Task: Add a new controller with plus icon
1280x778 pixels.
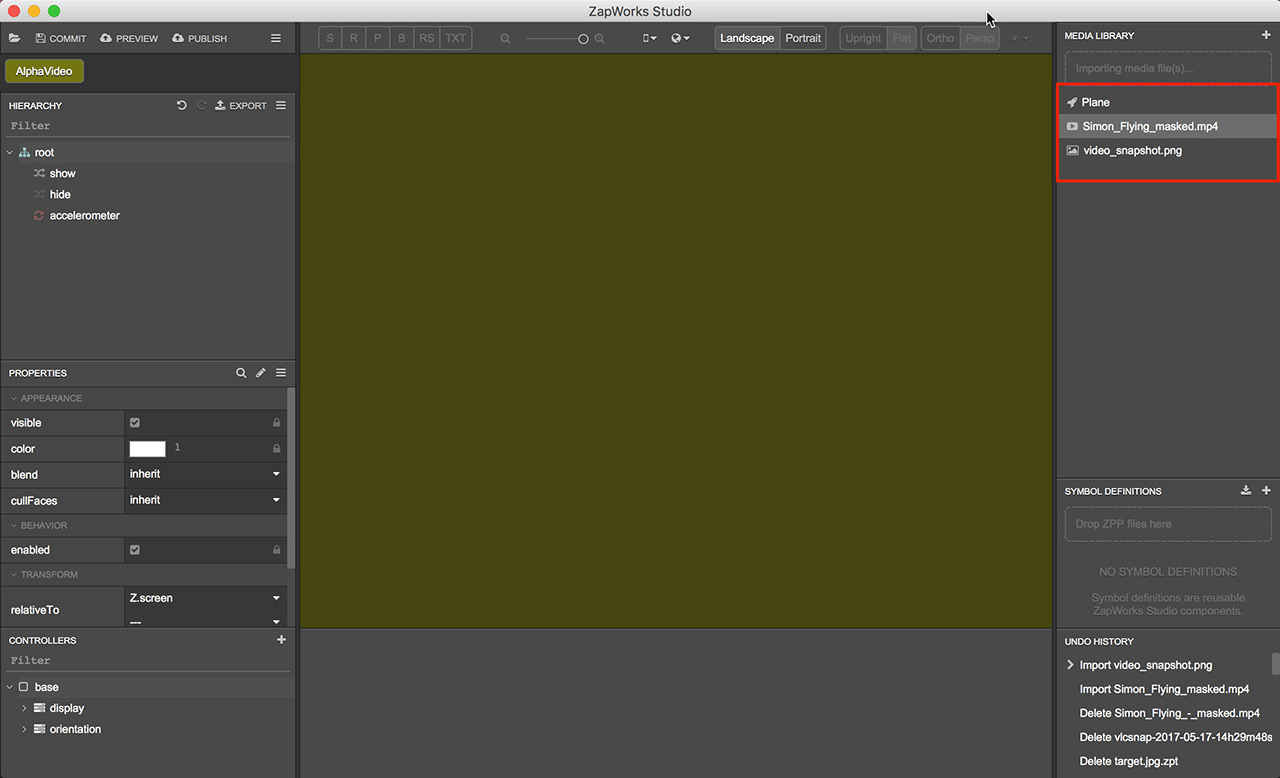Action: click(281, 640)
